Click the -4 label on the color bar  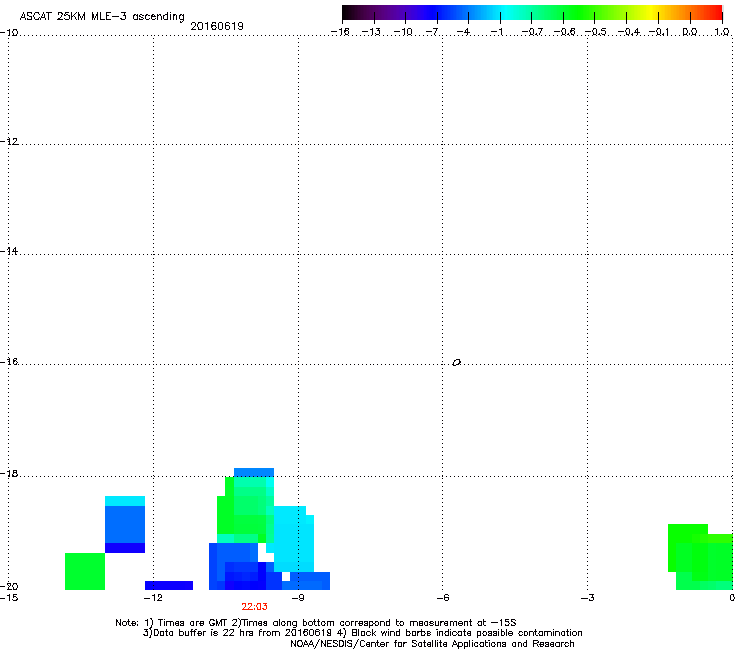(464, 32)
